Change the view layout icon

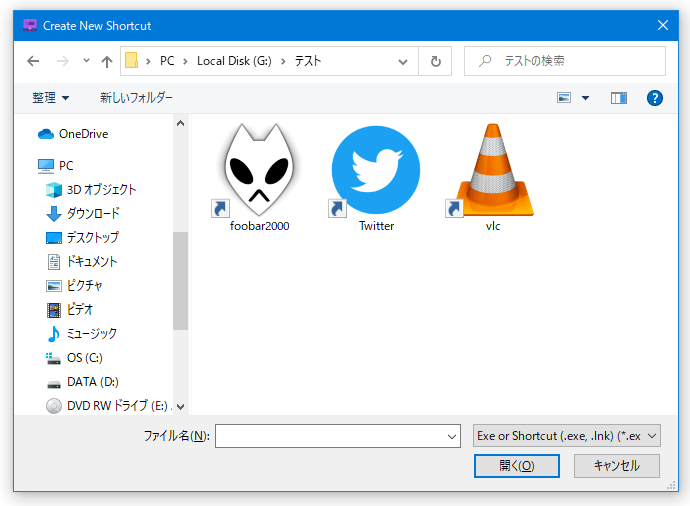pyautogui.click(x=564, y=98)
